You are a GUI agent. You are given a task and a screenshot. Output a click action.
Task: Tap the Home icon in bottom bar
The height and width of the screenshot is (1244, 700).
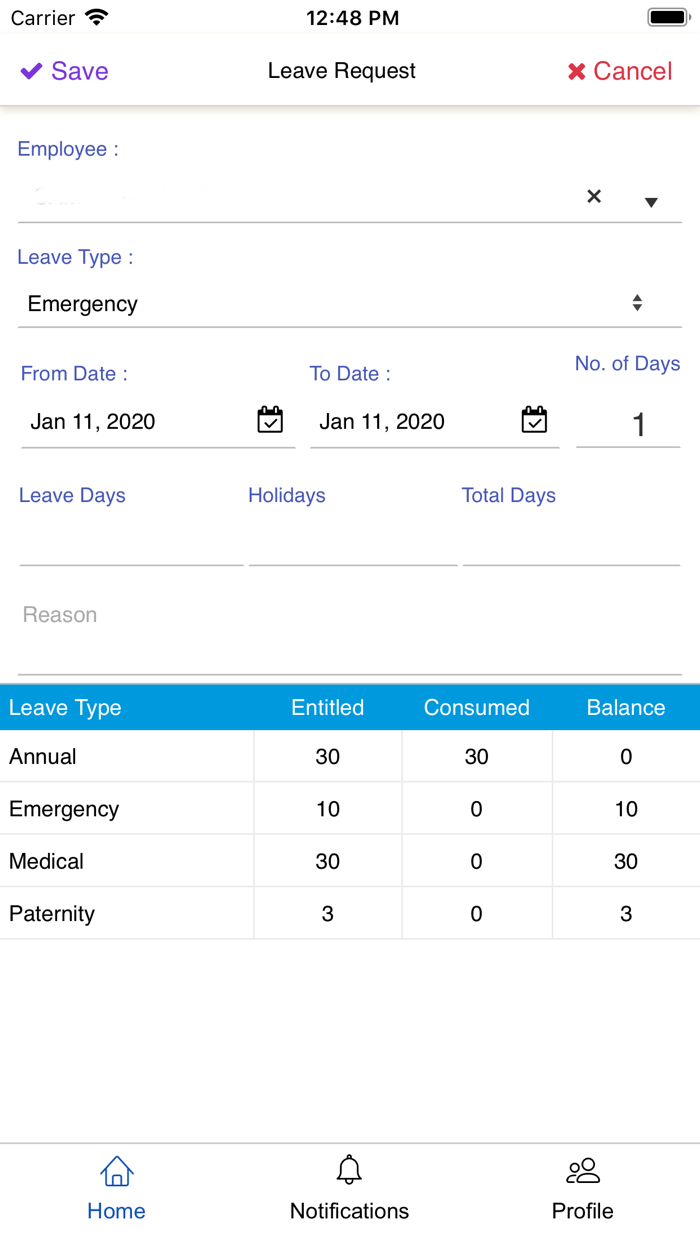(x=116, y=1170)
